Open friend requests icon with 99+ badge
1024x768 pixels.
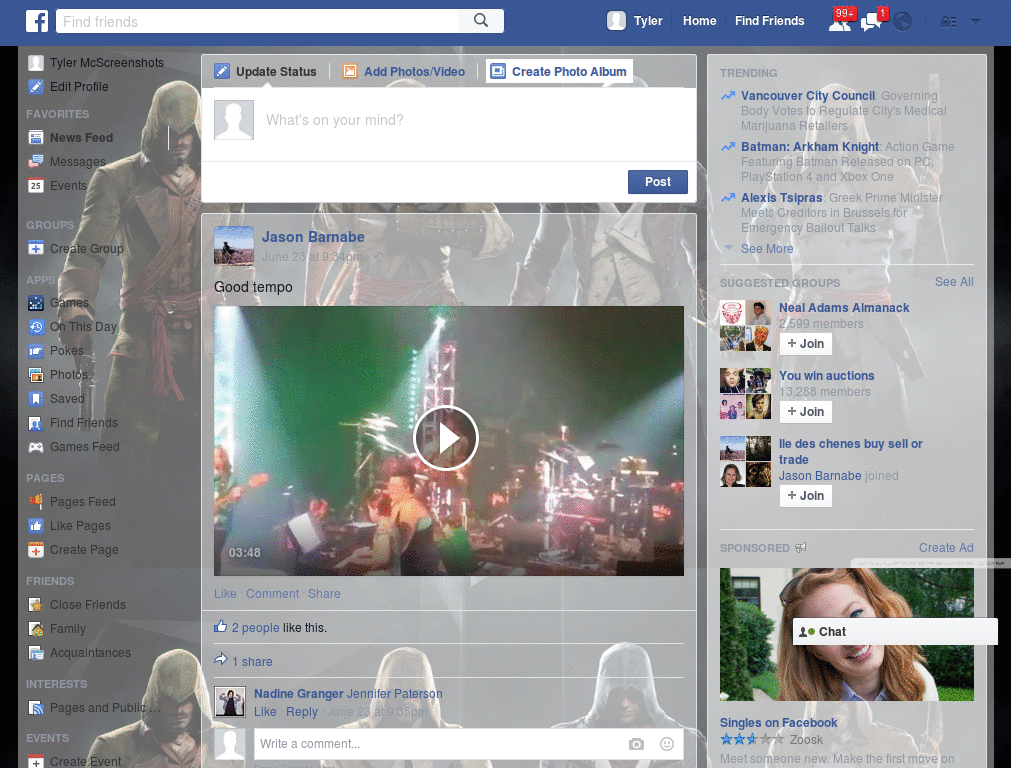pyautogui.click(x=840, y=22)
